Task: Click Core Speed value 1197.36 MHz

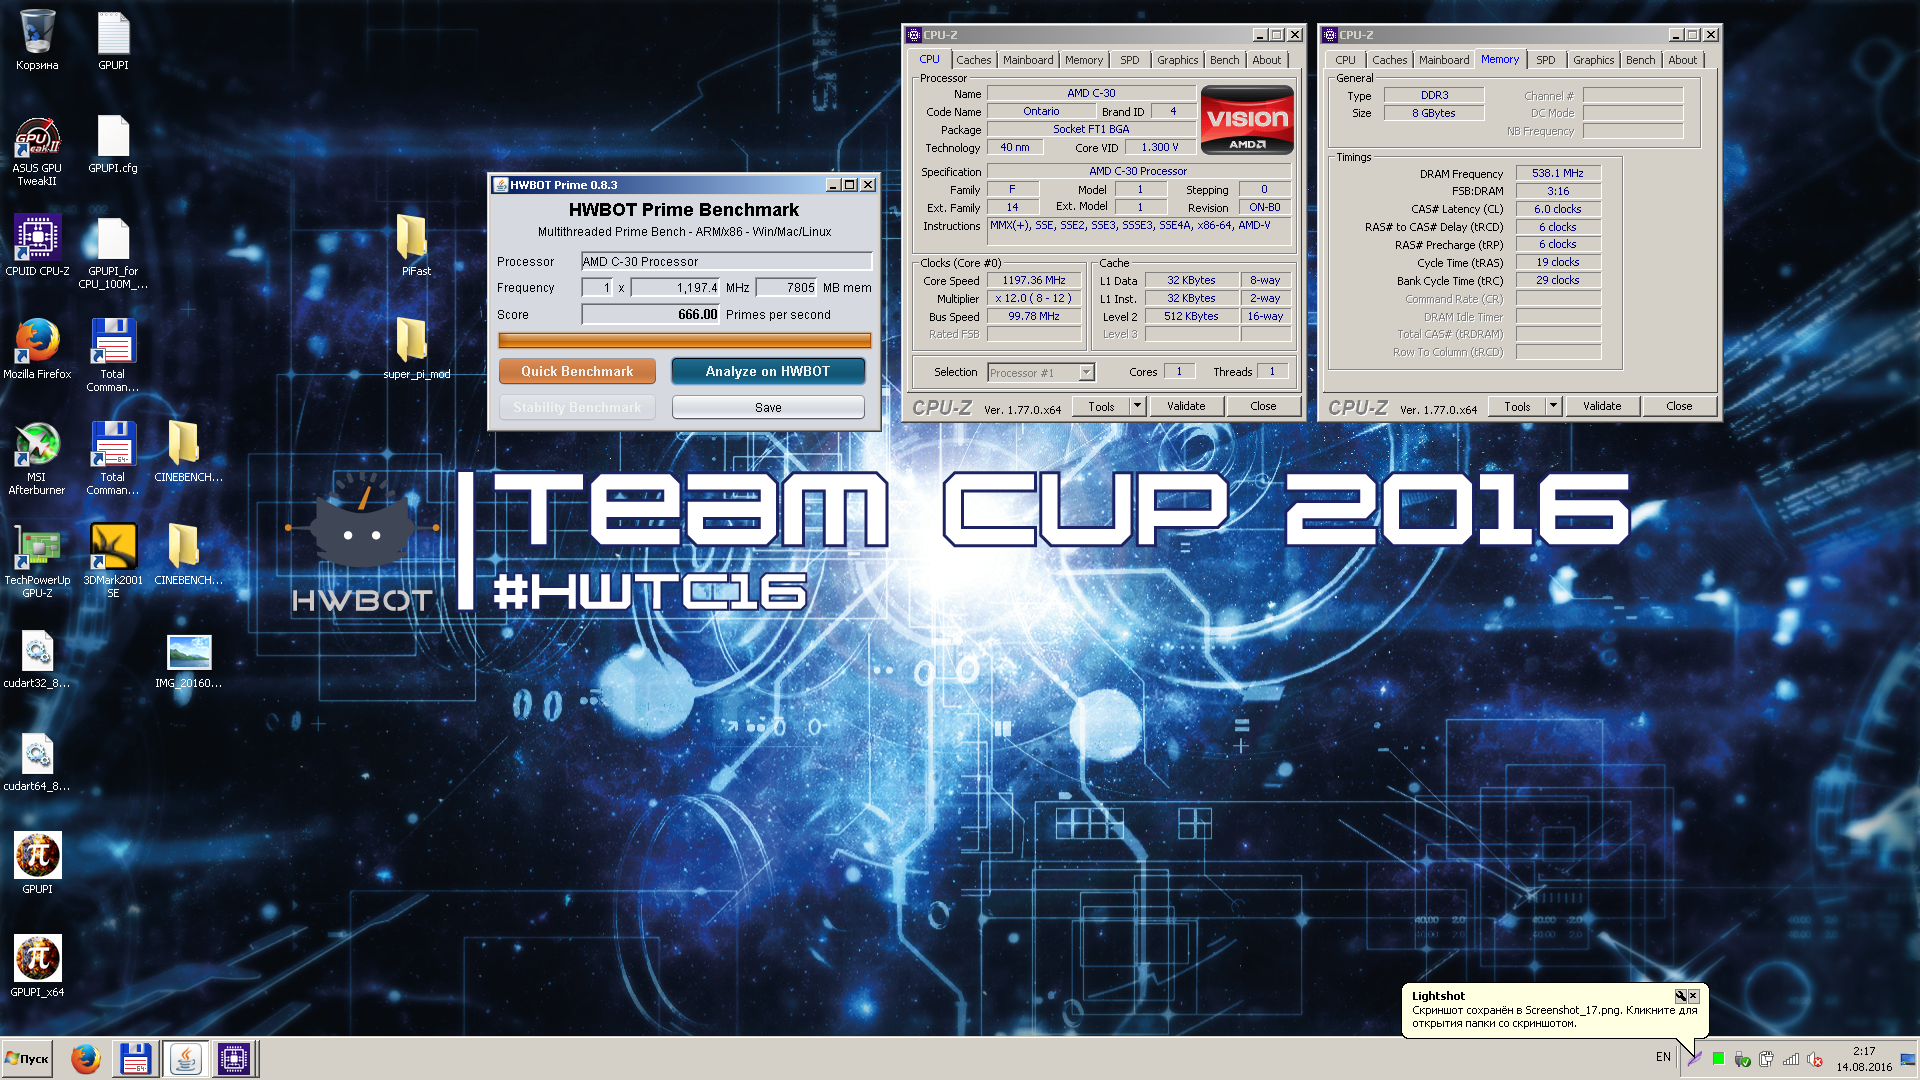Action: pyautogui.click(x=1034, y=280)
